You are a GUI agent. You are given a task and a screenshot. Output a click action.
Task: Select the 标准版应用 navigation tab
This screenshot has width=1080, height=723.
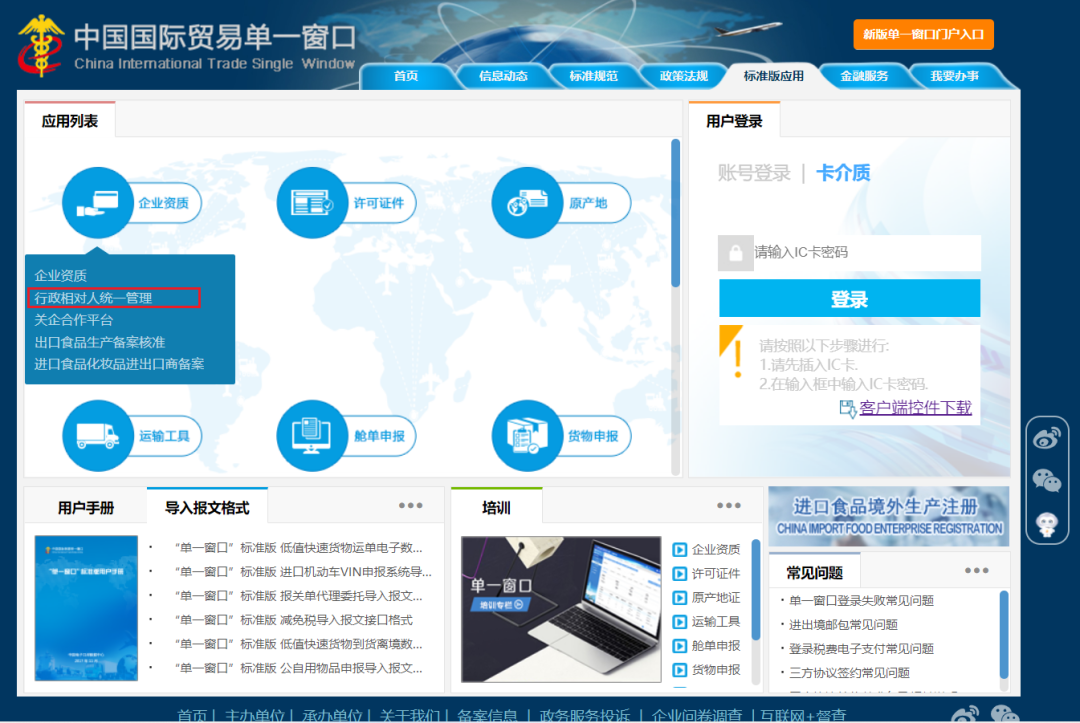click(773, 76)
